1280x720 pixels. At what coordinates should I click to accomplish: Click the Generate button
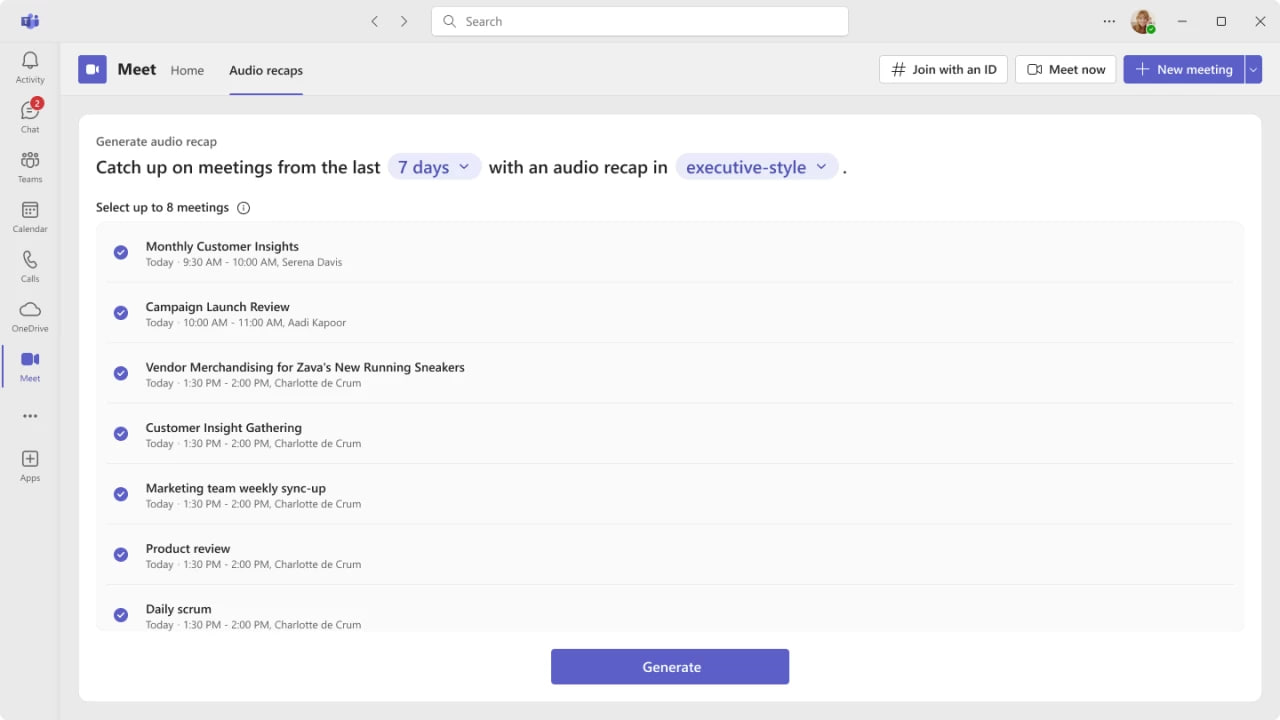pos(669,666)
